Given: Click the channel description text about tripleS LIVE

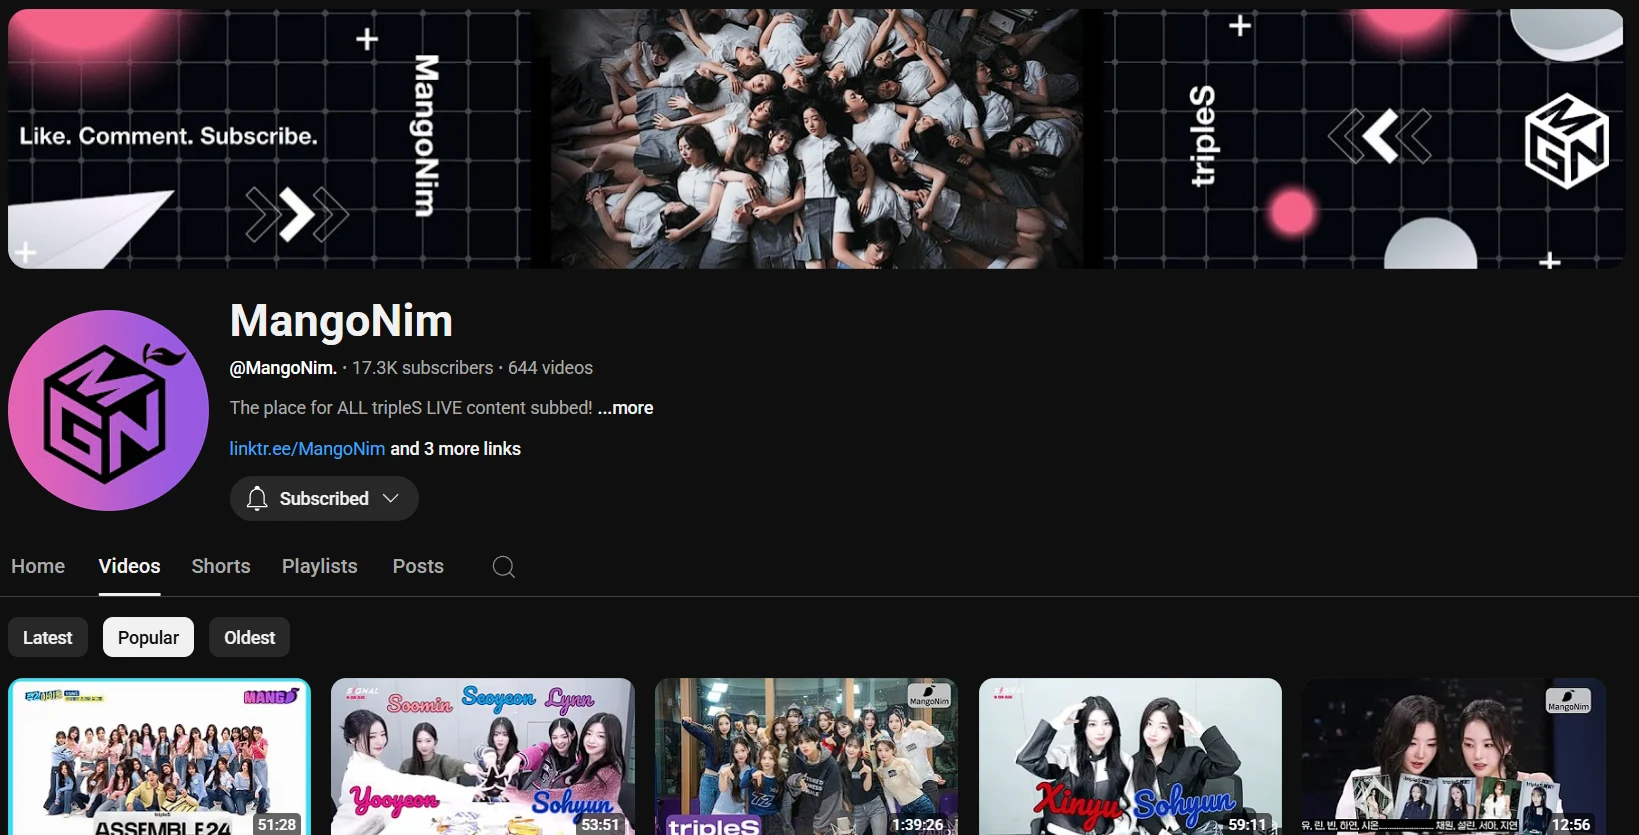Looking at the screenshot, I should pyautogui.click(x=411, y=408).
